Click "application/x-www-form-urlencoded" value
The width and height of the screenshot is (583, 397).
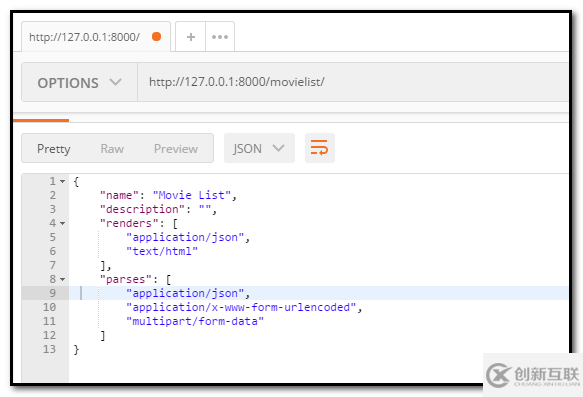pos(241,307)
